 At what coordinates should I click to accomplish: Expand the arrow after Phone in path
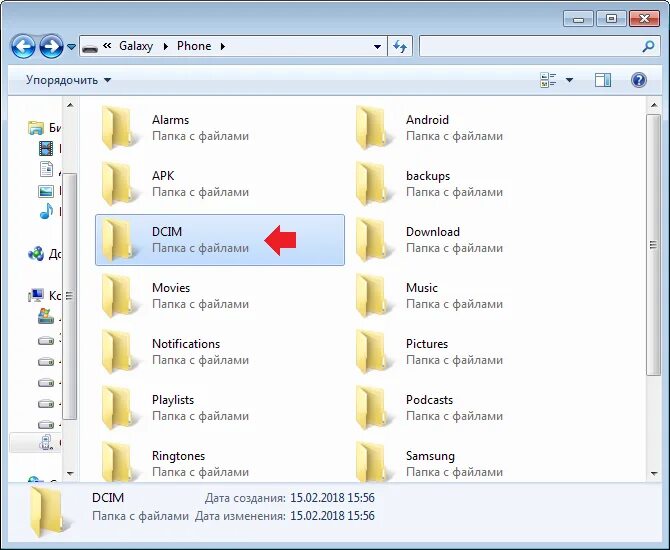(223, 46)
